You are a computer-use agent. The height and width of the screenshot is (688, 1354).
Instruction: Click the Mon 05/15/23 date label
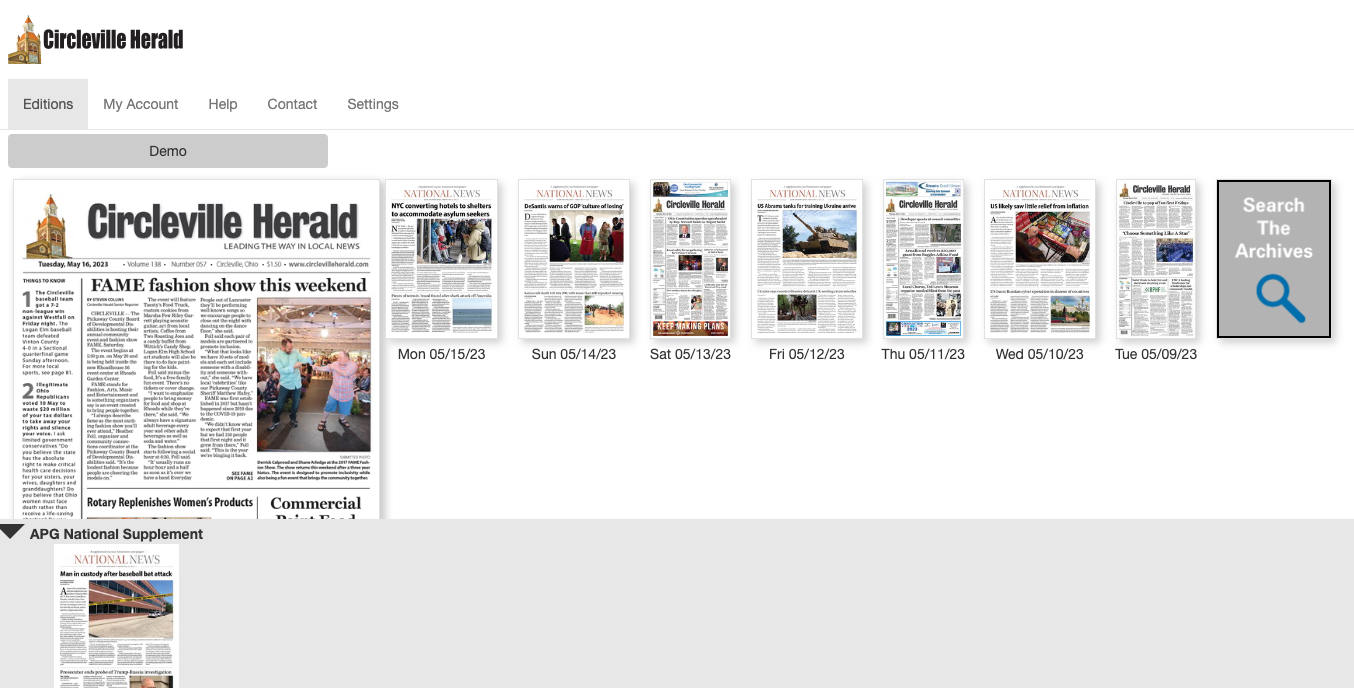pyautogui.click(x=441, y=354)
